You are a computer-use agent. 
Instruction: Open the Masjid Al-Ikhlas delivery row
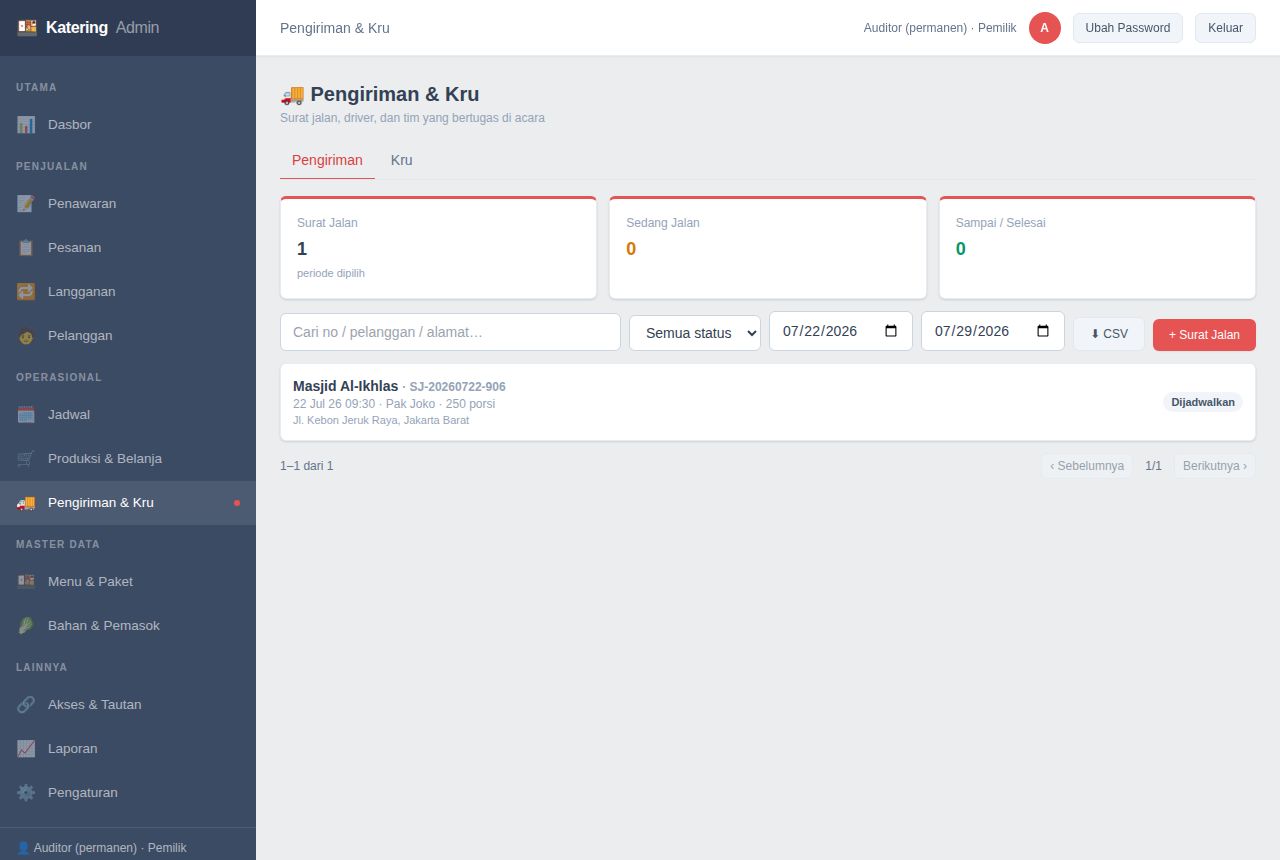[x=768, y=402]
